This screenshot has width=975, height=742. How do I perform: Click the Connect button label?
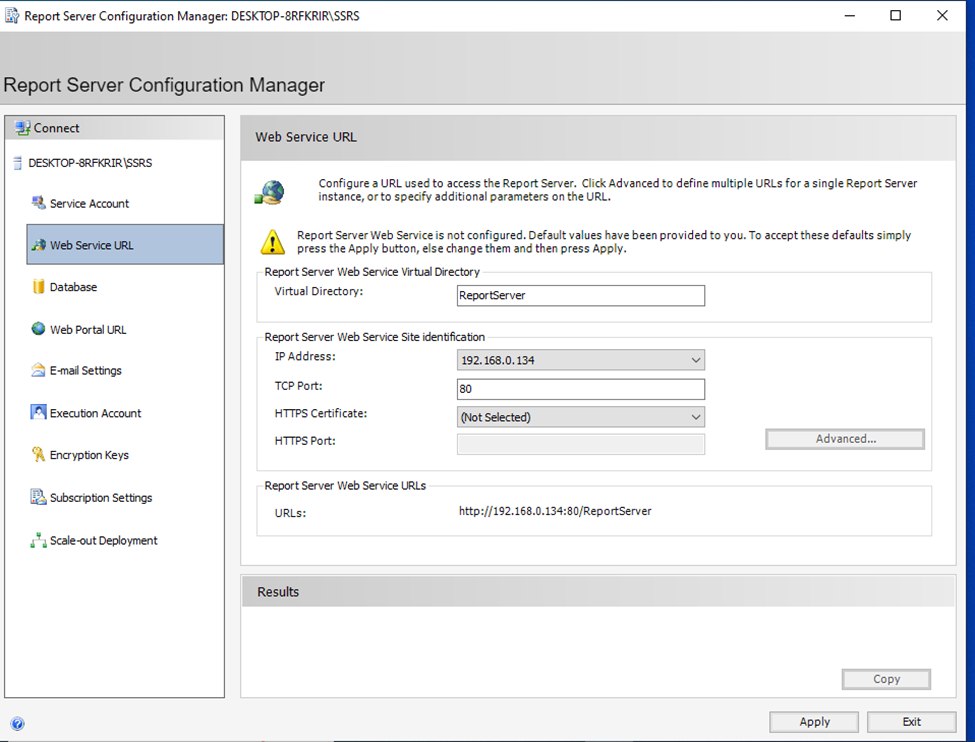57,128
